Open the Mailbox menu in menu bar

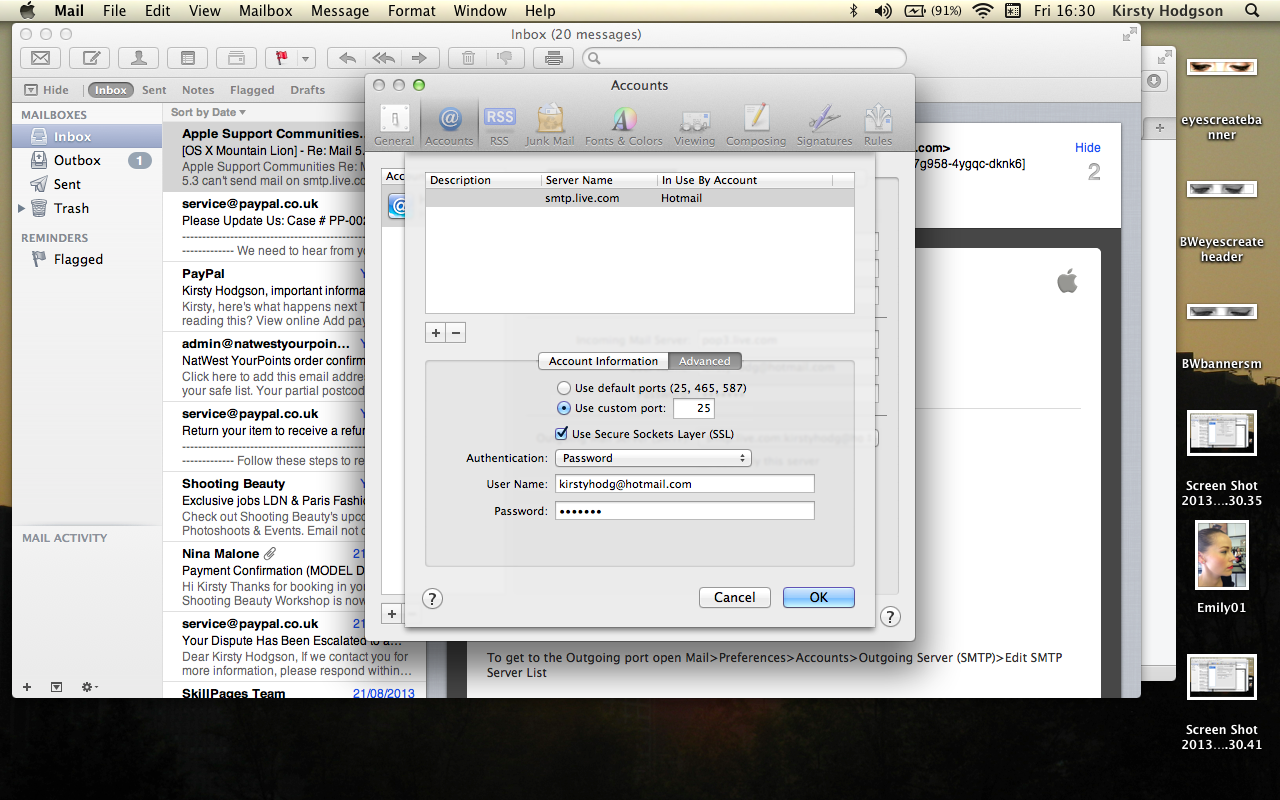pos(265,11)
